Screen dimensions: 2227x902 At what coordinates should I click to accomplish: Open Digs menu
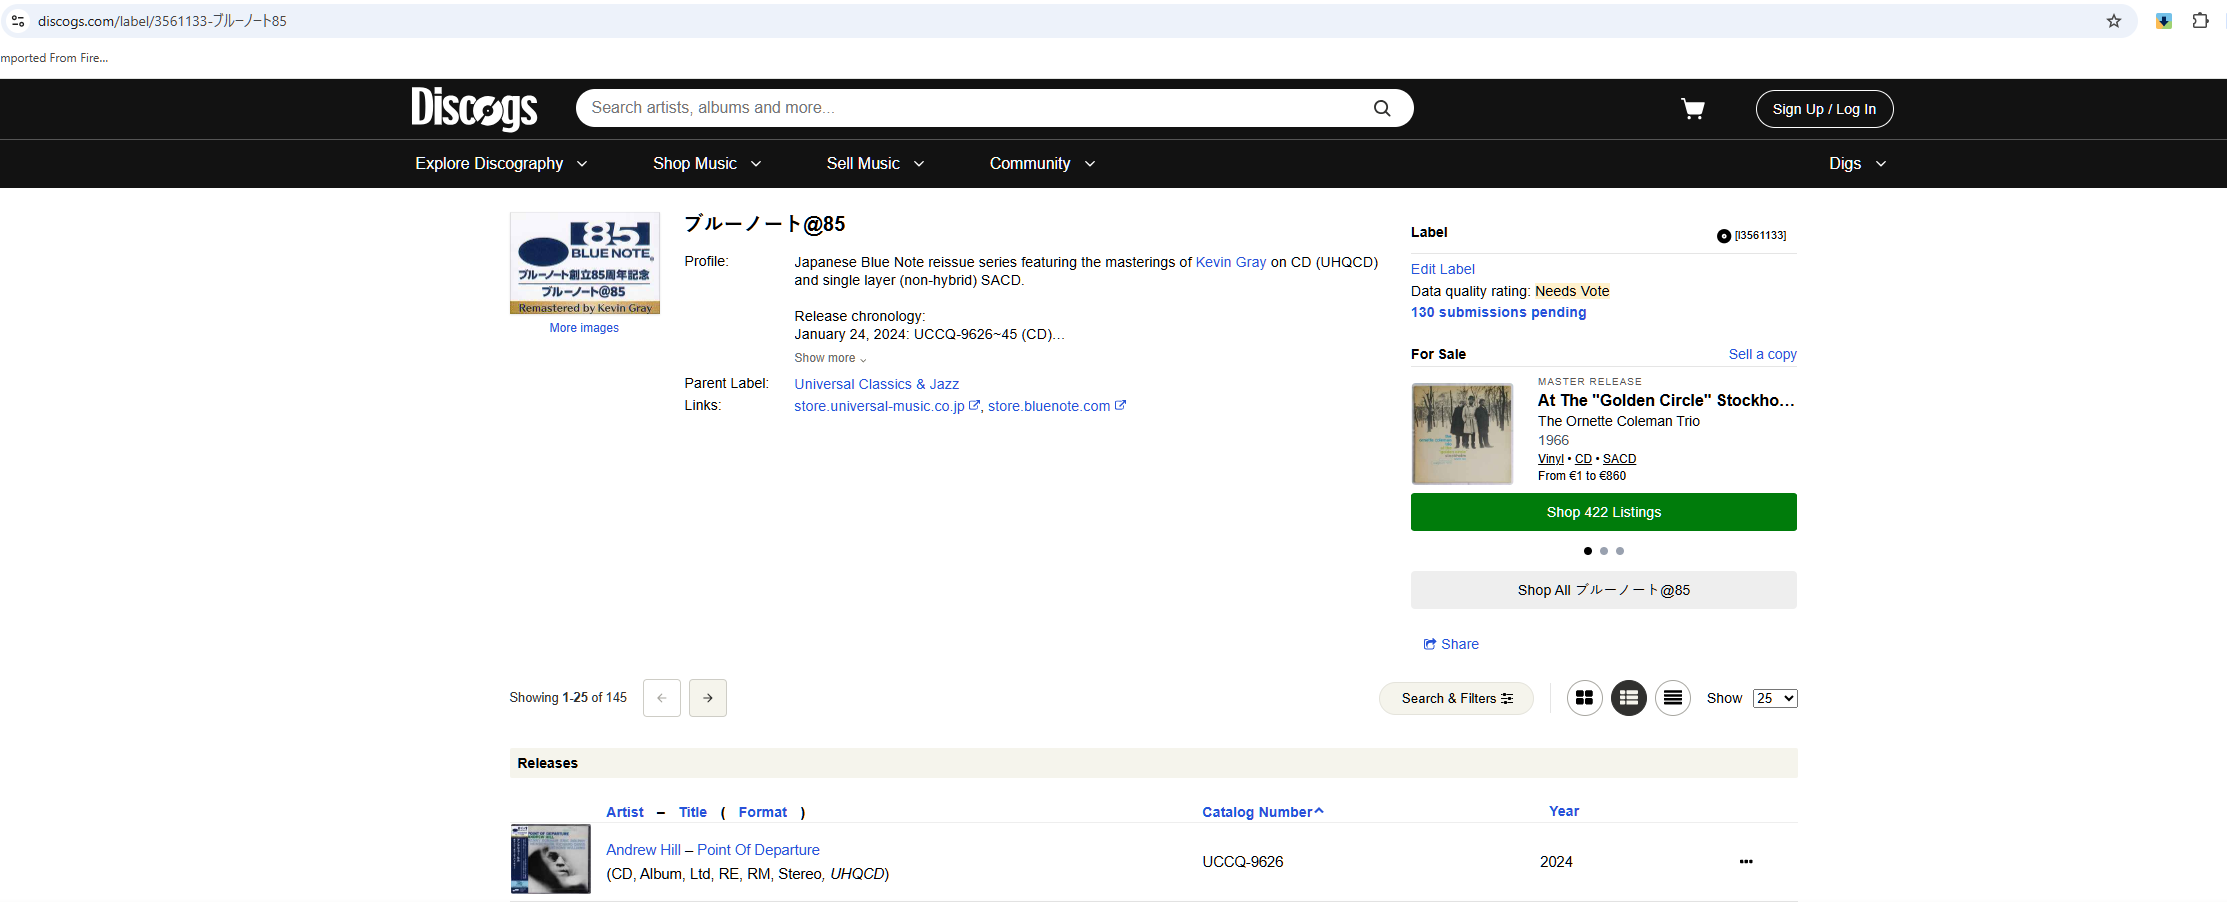coord(1857,164)
